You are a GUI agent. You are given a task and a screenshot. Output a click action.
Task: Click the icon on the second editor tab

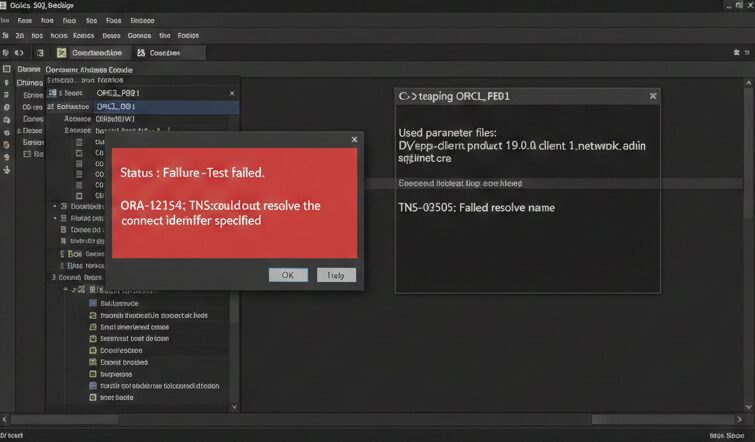click(141, 53)
